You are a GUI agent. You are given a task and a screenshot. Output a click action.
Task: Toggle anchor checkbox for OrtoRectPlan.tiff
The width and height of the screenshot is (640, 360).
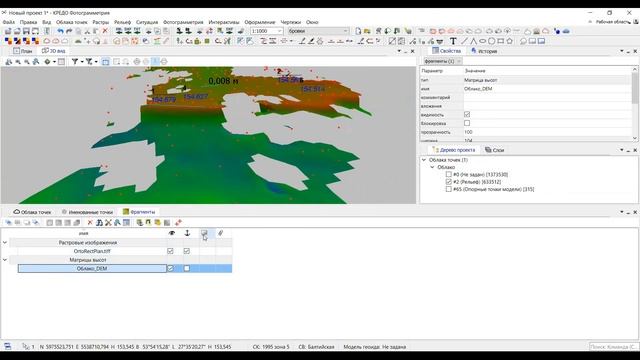187,251
